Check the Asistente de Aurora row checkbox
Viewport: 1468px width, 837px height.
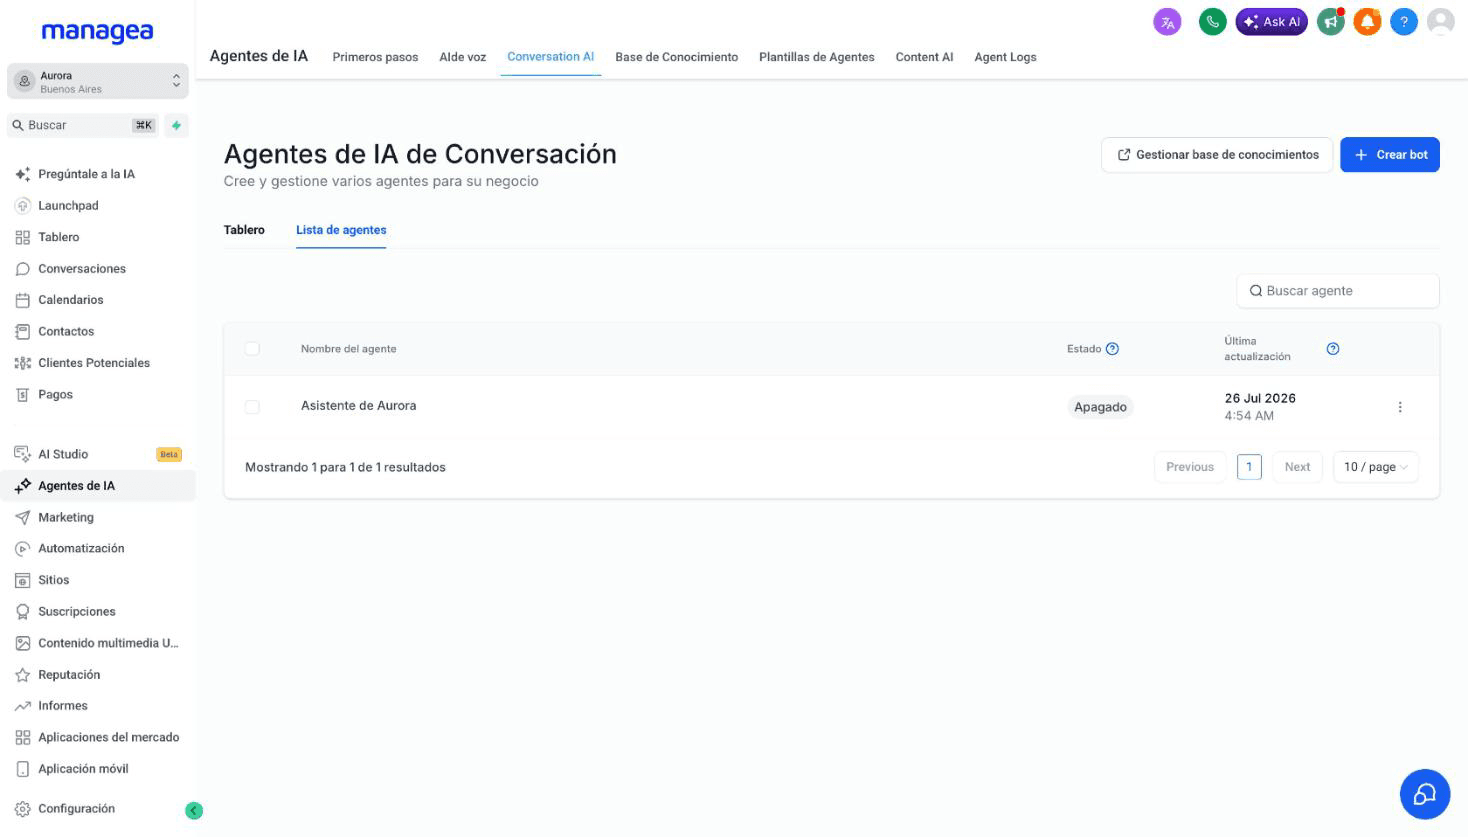point(252,407)
